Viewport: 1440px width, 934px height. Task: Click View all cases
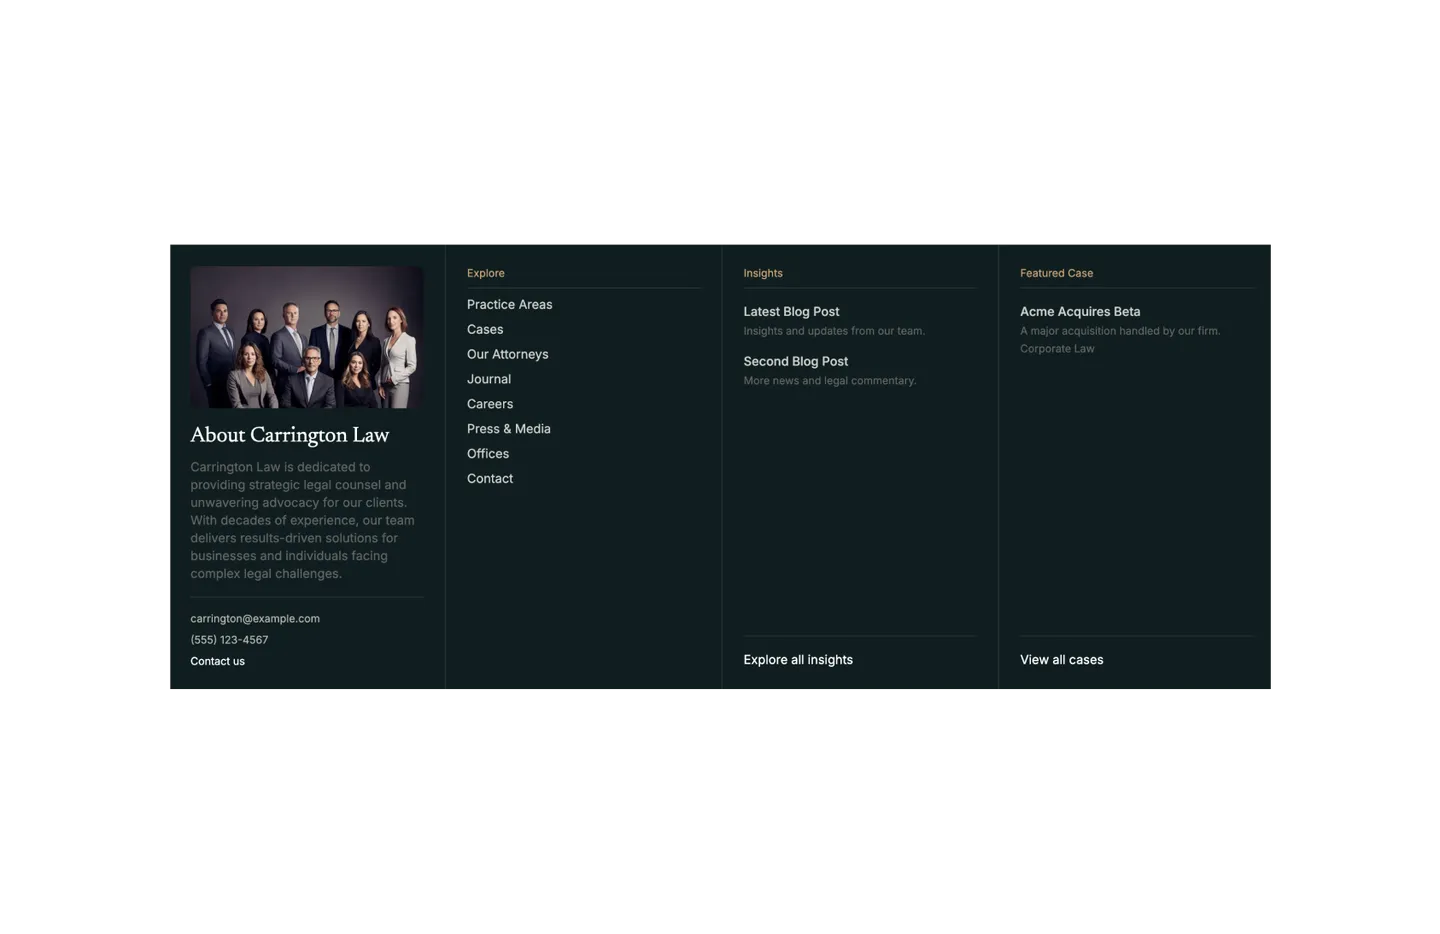pyautogui.click(x=1061, y=660)
